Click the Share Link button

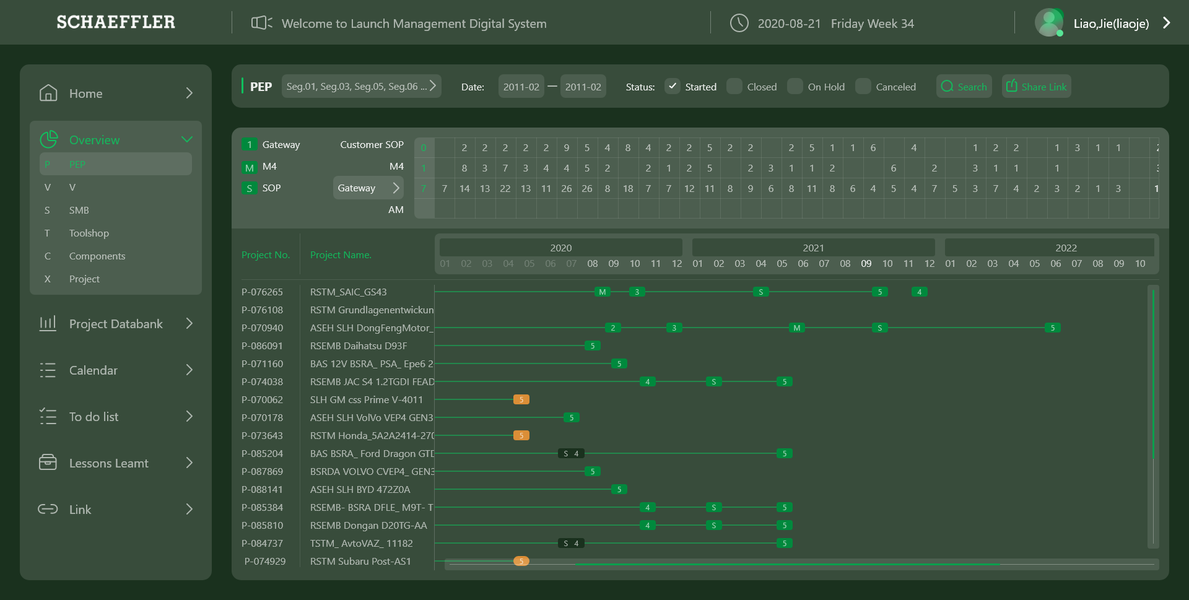(x=1036, y=86)
